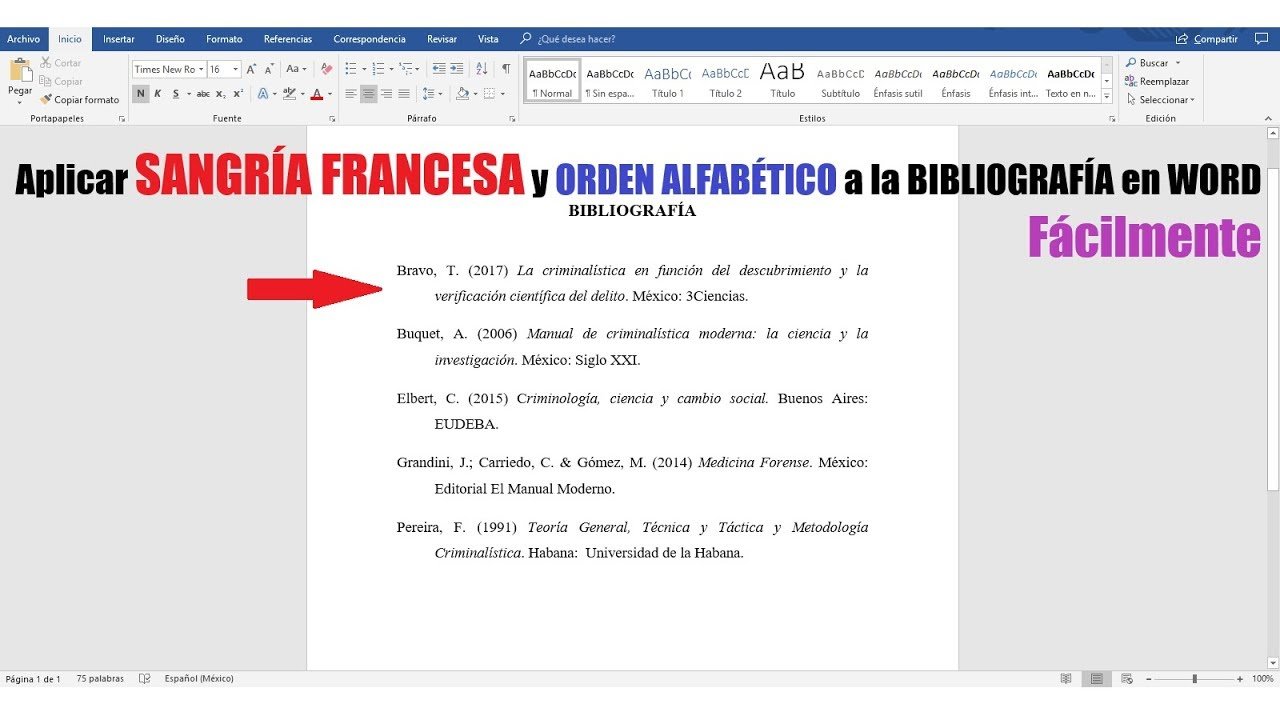This screenshot has width=1280, height=720.
Task: Open the font size 16 dropdown
Action: (x=236, y=69)
